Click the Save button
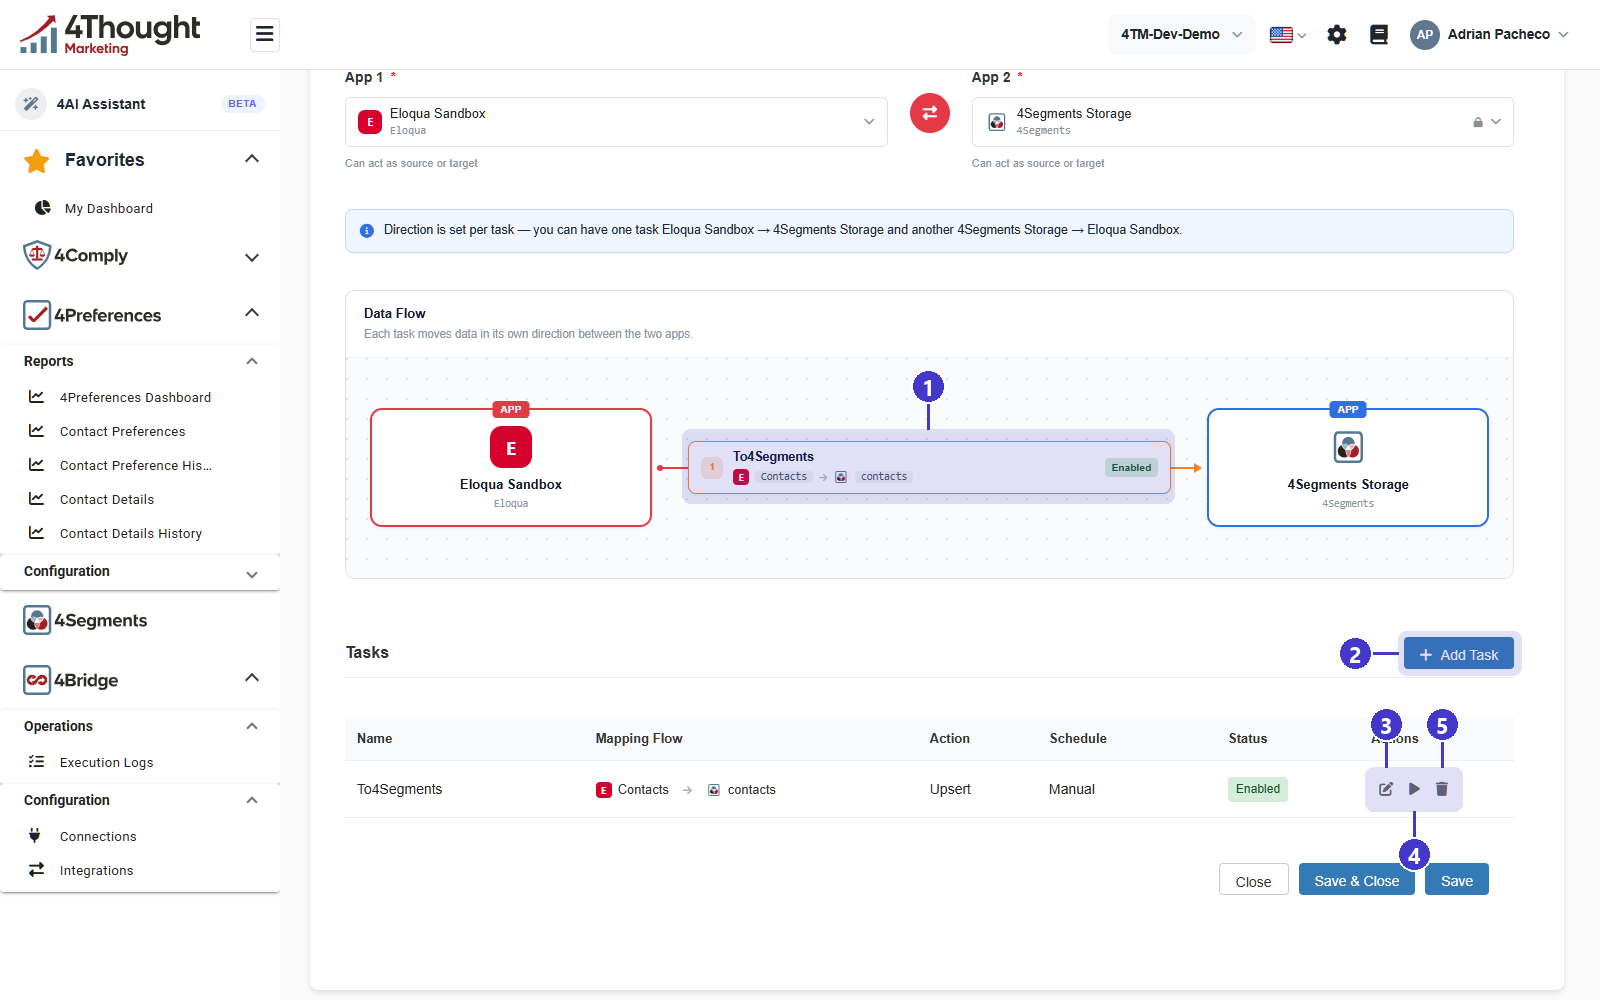The width and height of the screenshot is (1600, 1000). (1457, 880)
